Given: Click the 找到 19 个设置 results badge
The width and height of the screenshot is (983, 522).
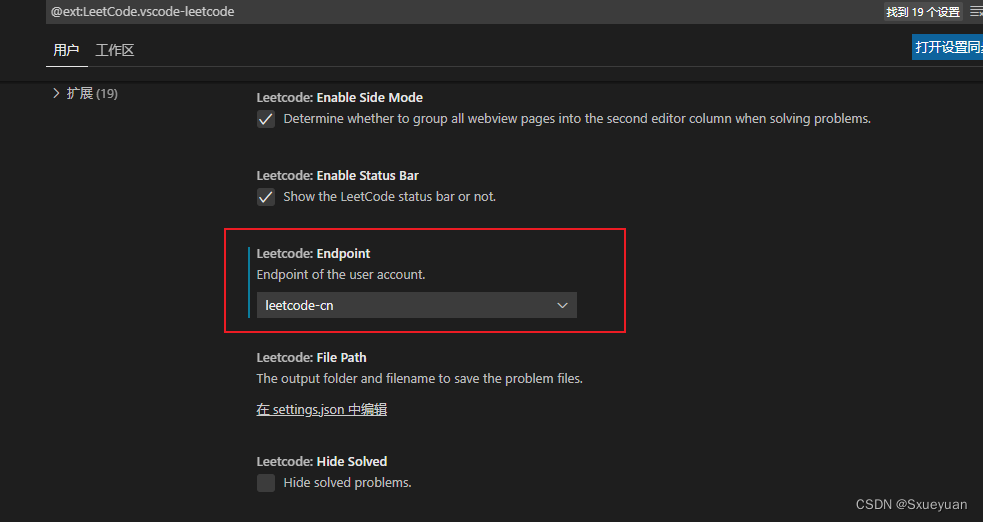Looking at the screenshot, I should pos(923,11).
